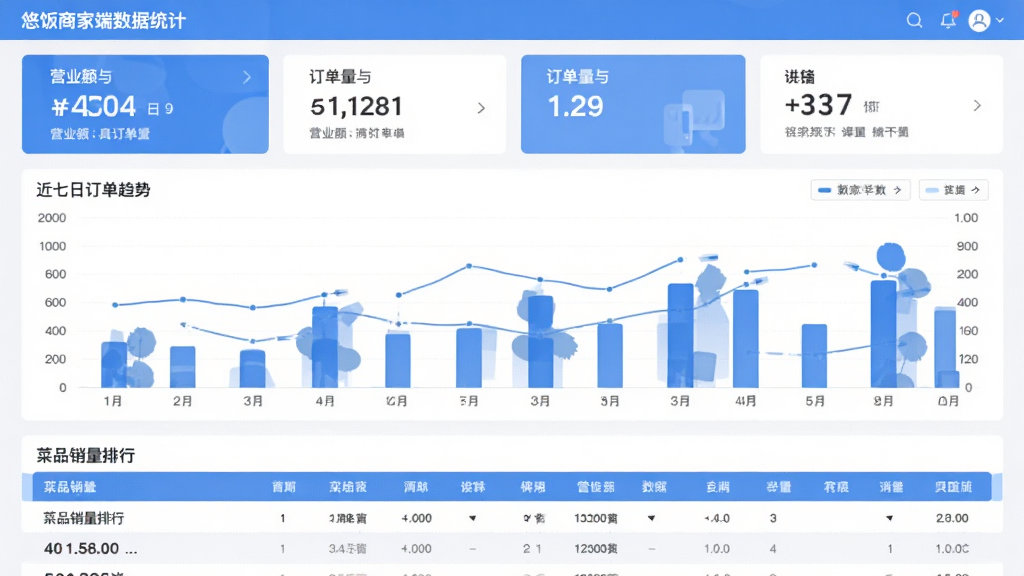Sort by the 营业额 table column header
Screen dimensions: 1024x576
tap(596, 487)
